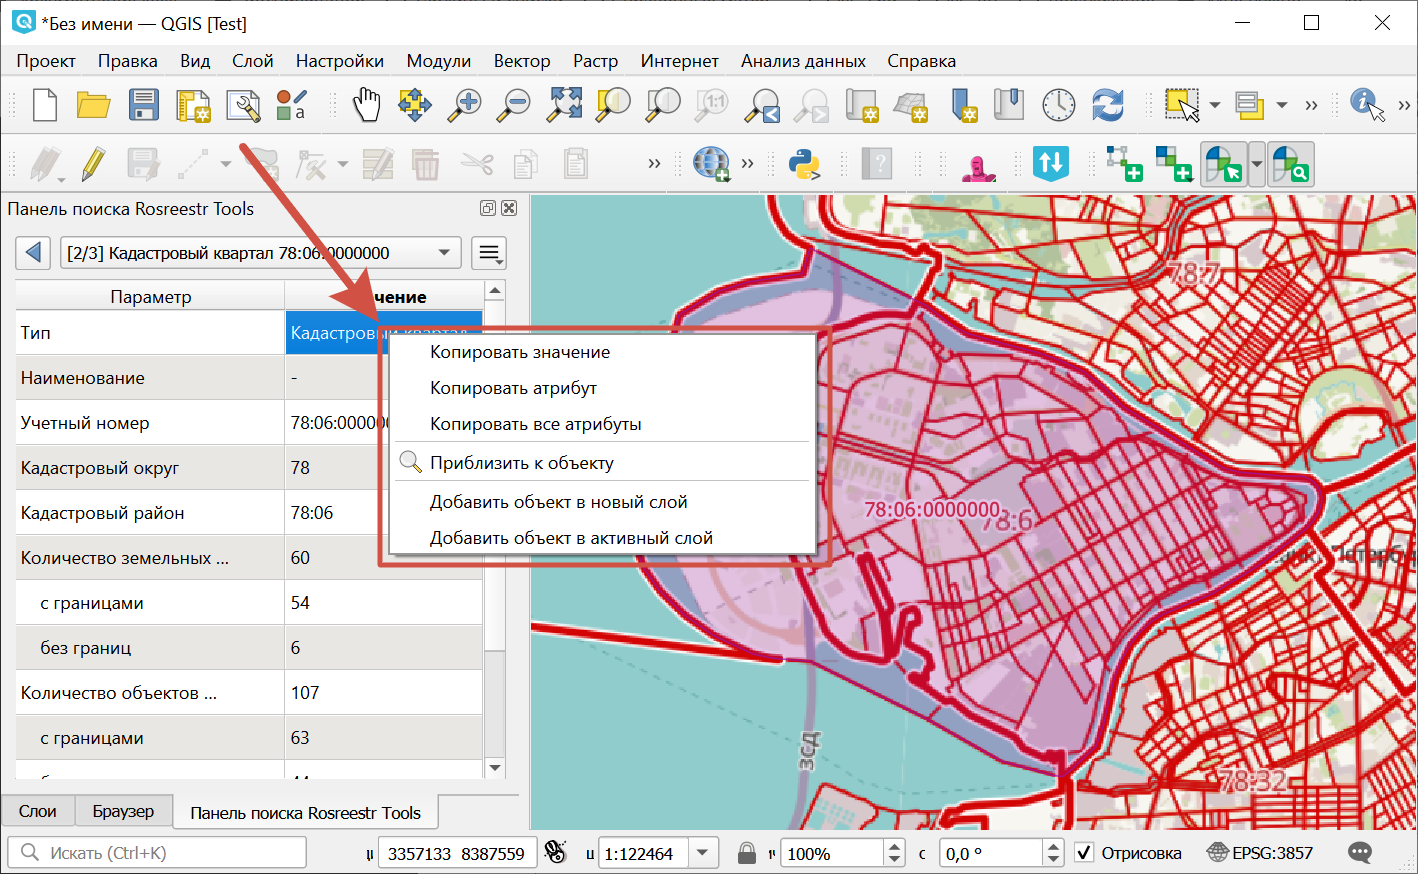Viewport: 1418px width, 874px height.
Task: Choose Копировать все атрибуты in context menu
Action: pyautogui.click(x=602, y=424)
